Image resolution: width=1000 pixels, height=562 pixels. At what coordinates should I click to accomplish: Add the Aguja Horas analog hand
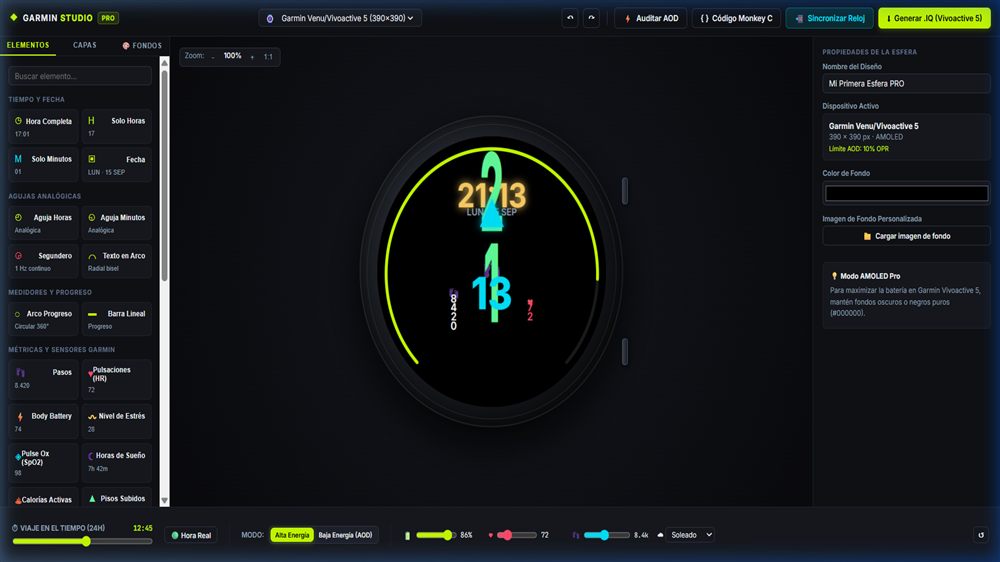pyautogui.click(x=43, y=223)
